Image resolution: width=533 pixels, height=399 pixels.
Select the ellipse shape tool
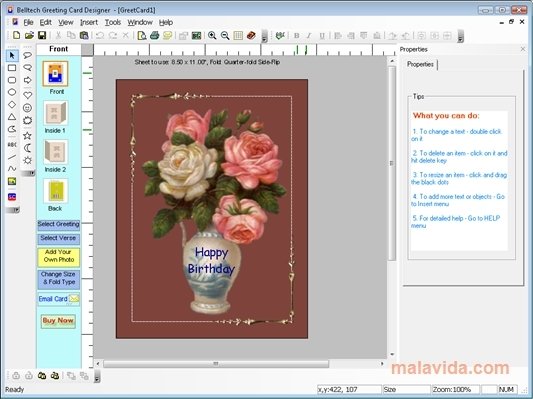click(12, 92)
